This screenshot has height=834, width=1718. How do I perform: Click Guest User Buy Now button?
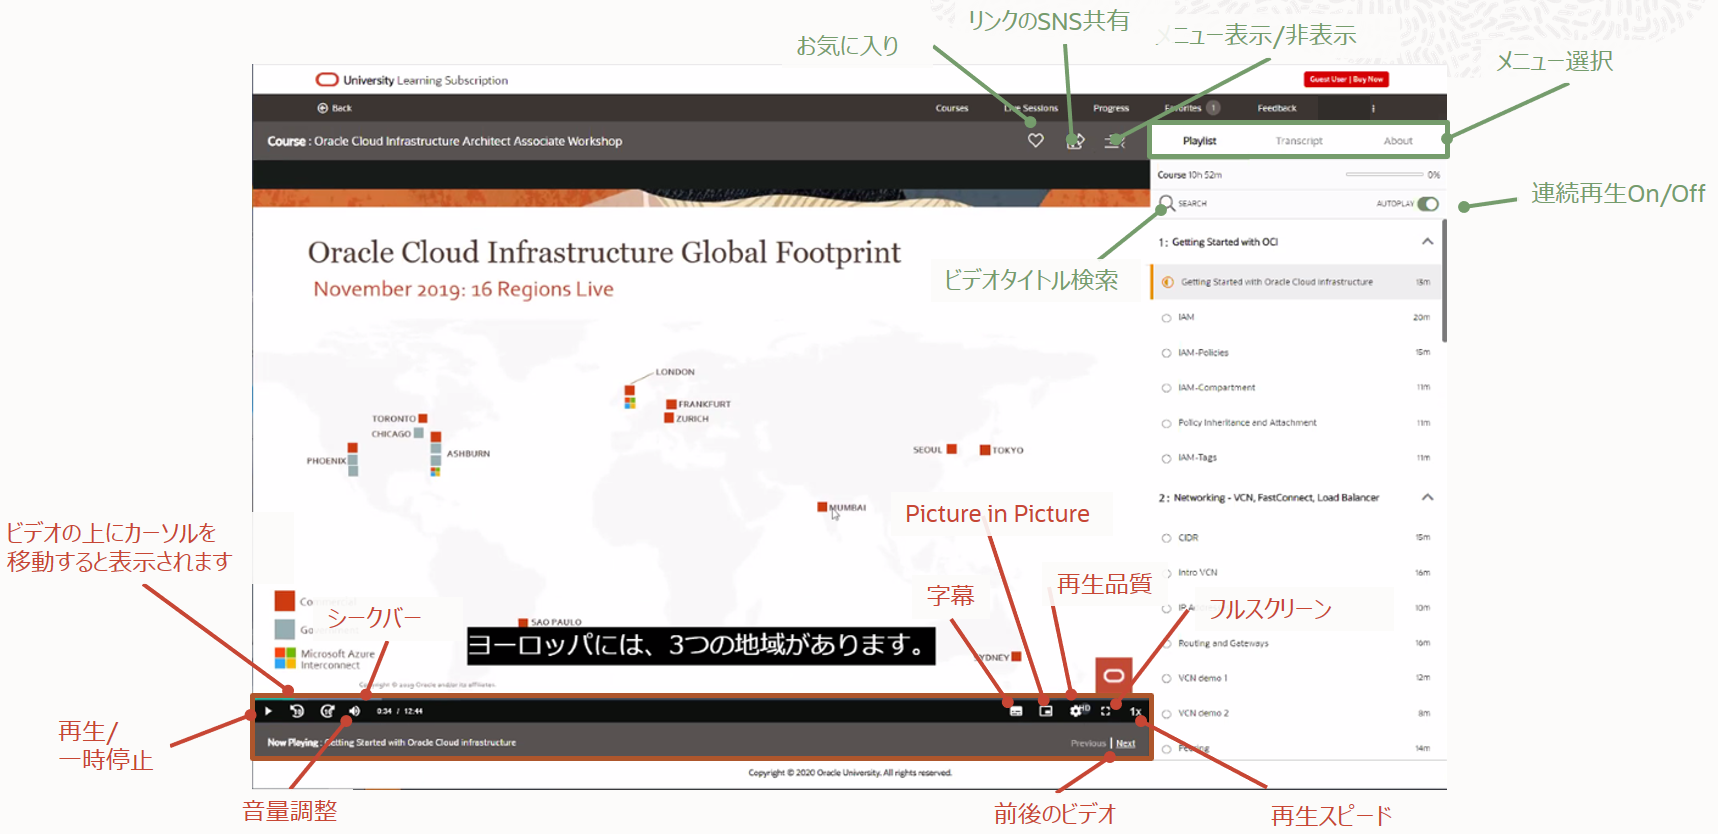pyautogui.click(x=1346, y=79)
